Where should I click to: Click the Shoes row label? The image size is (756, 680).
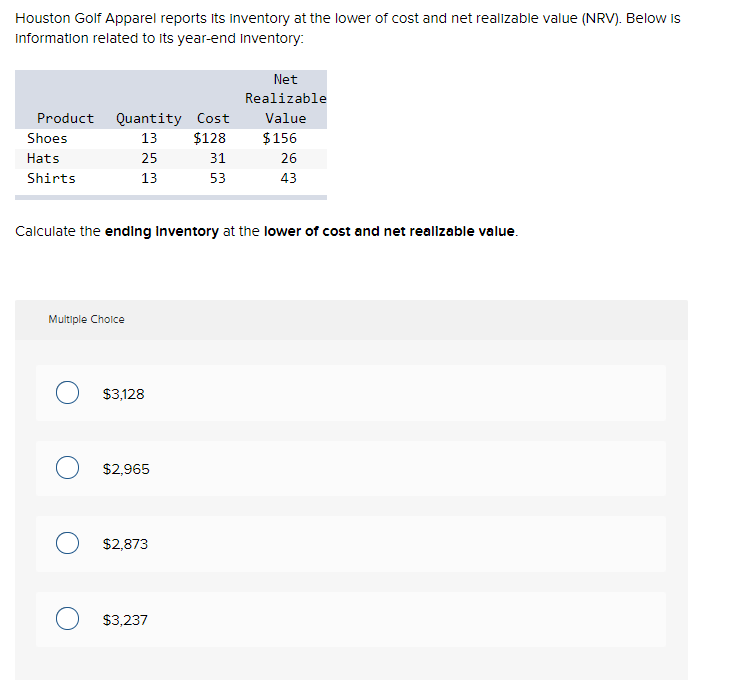tap(47, 138)
